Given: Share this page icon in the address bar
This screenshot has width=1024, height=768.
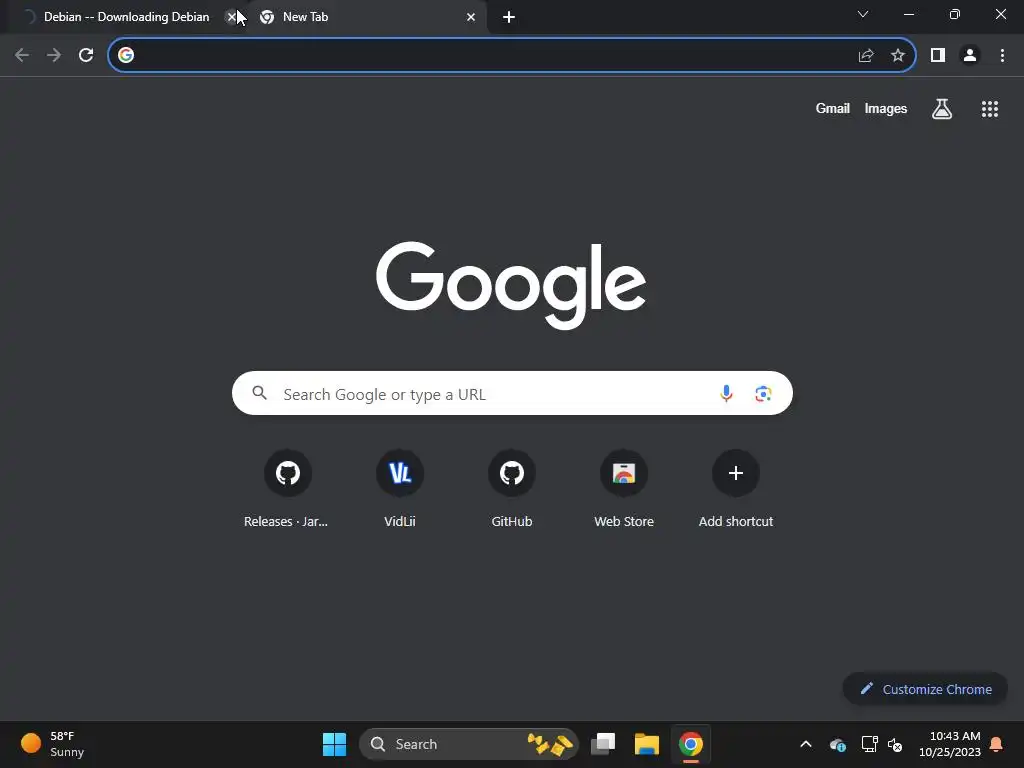Looking at the screenshot, I should pyautogui.click(x=866, y=56).
